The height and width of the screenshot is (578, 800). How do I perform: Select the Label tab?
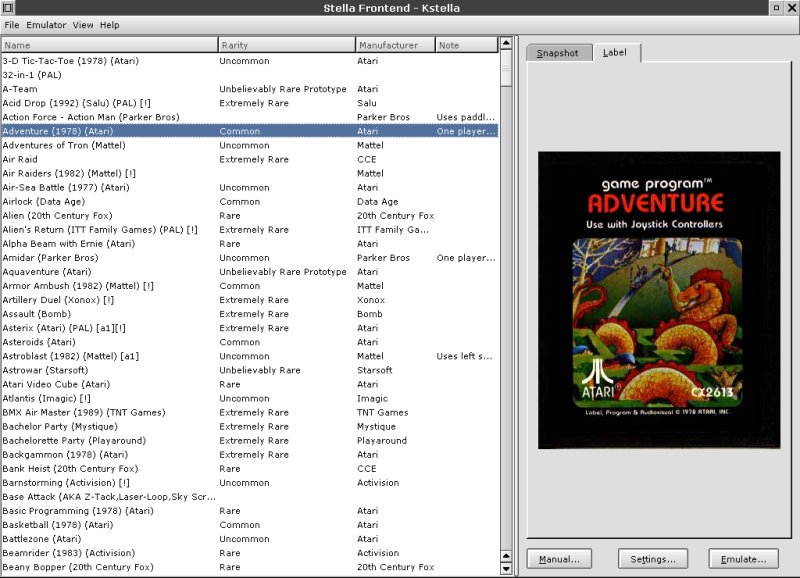[615, 53]
